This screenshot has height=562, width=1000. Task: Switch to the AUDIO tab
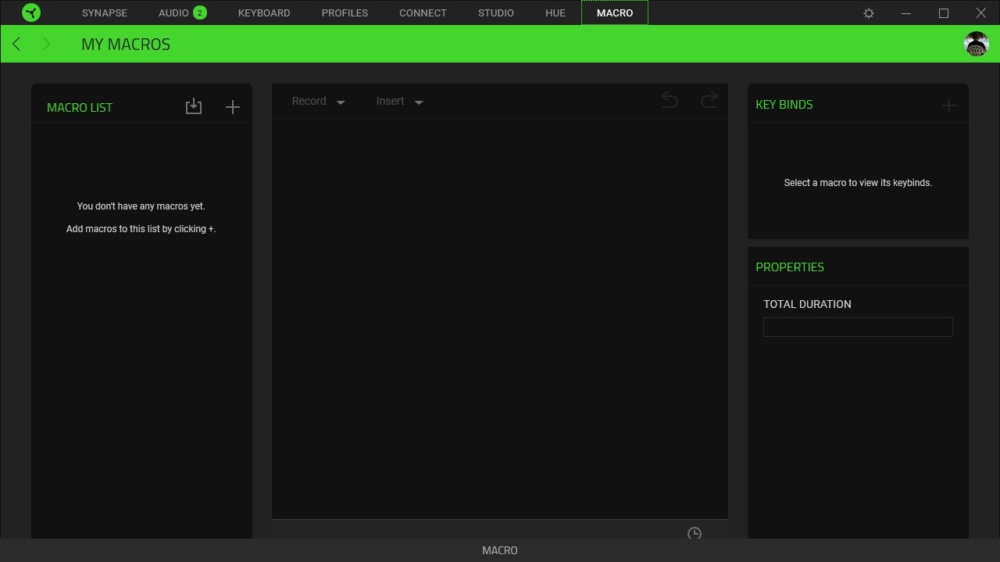(x=173, y=13)
